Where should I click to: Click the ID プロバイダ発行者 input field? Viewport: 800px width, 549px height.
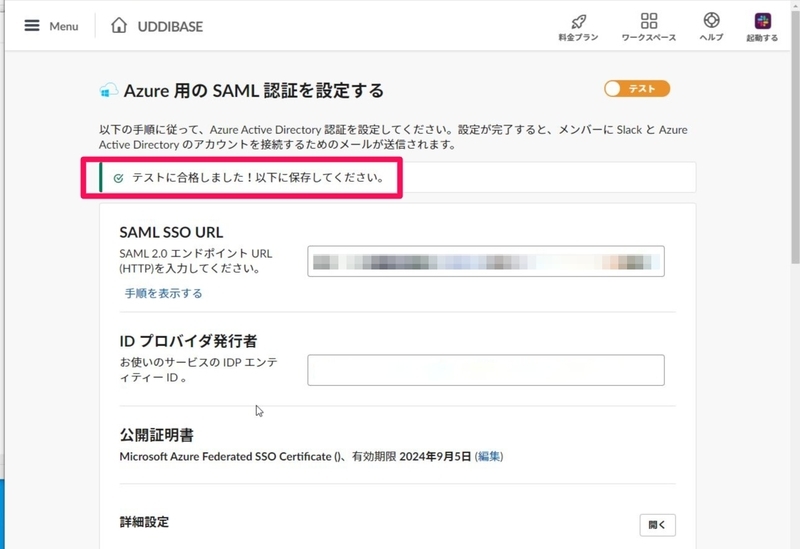point(486,370)
